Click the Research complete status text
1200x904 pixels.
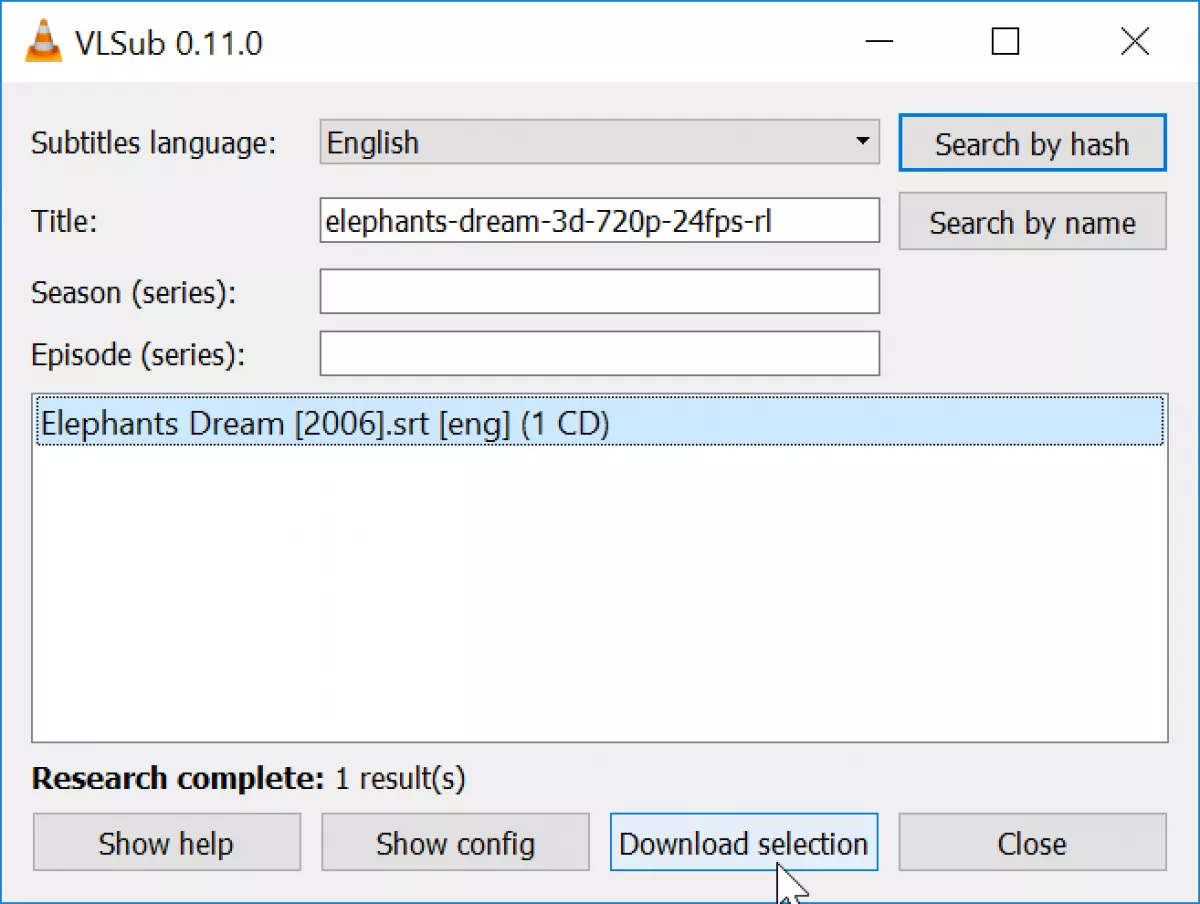click(x=248, y=778)
